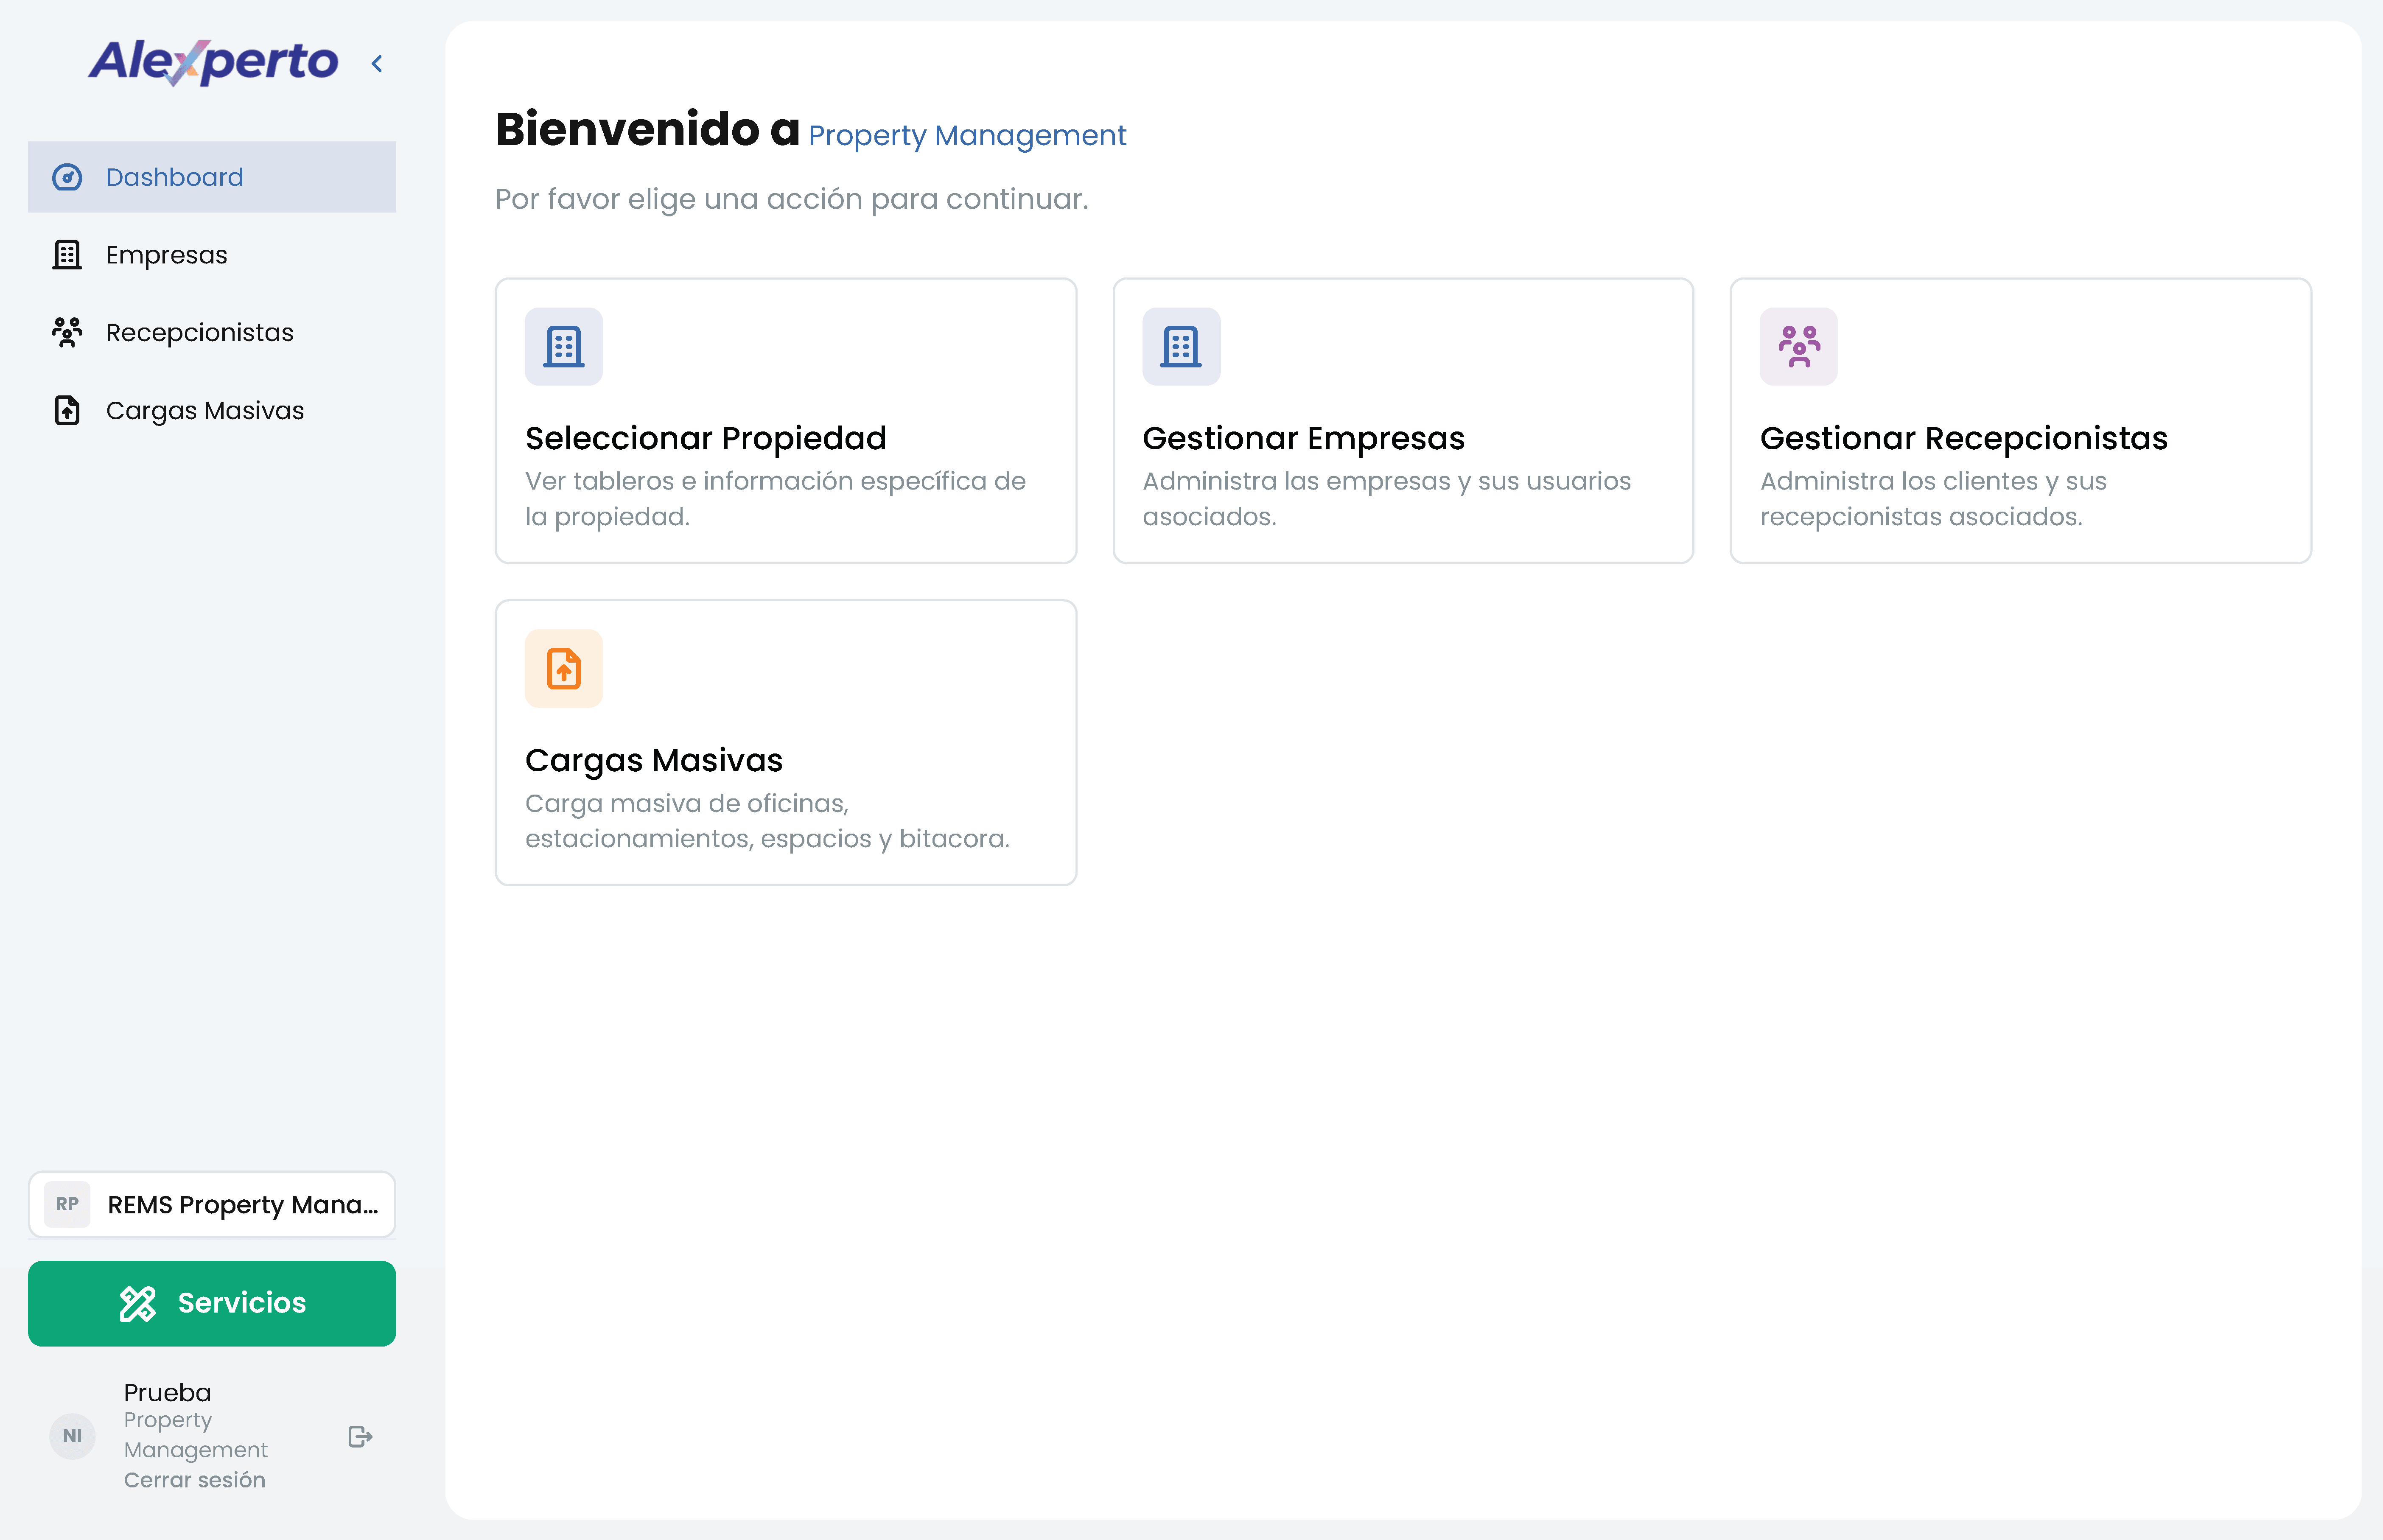Click the Alexperto logo

pyautogui.click(x=213, y=62)
